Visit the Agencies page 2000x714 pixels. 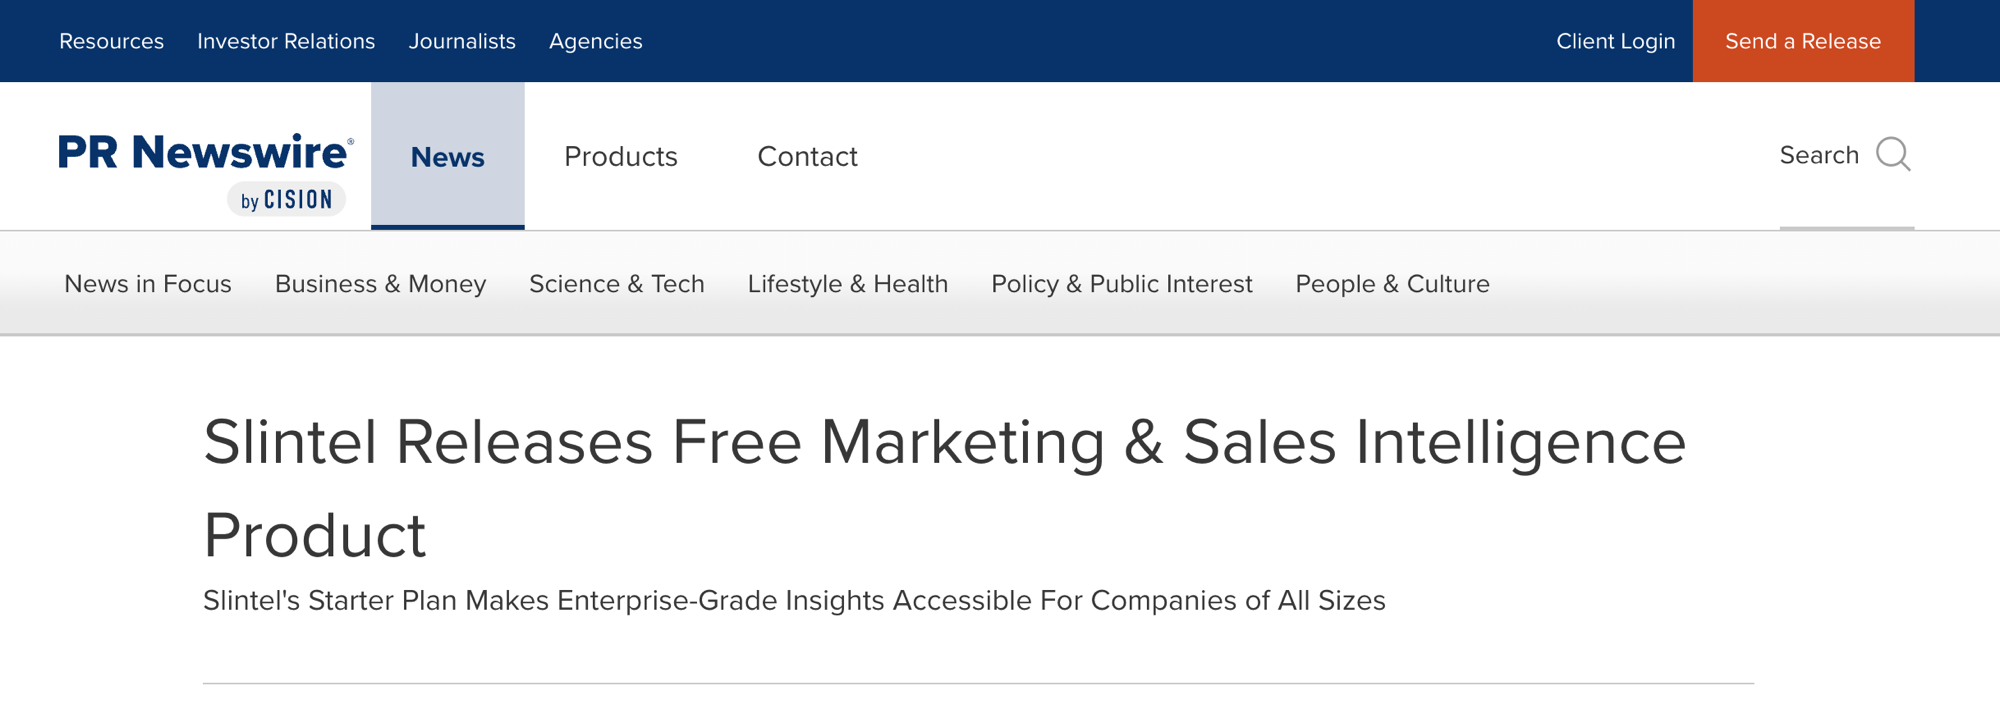595,41
